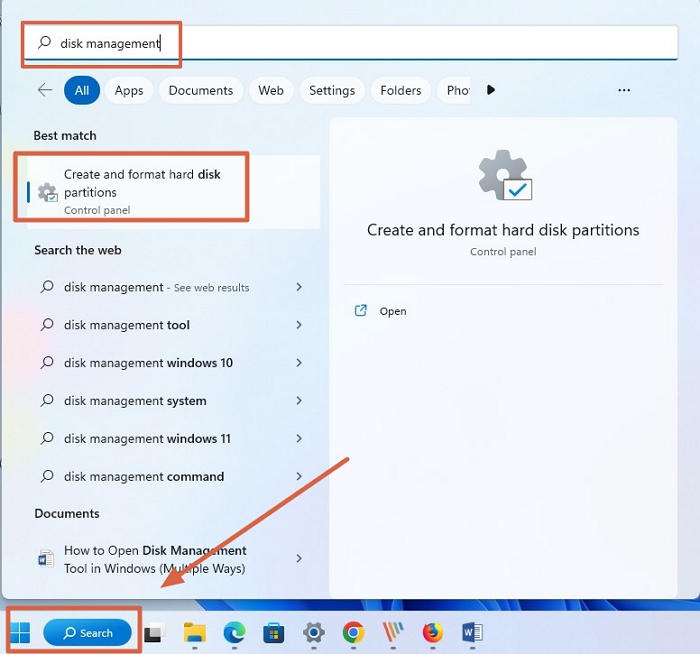
Task: Click Open in the preview pane
Action: tap(393, 311)
